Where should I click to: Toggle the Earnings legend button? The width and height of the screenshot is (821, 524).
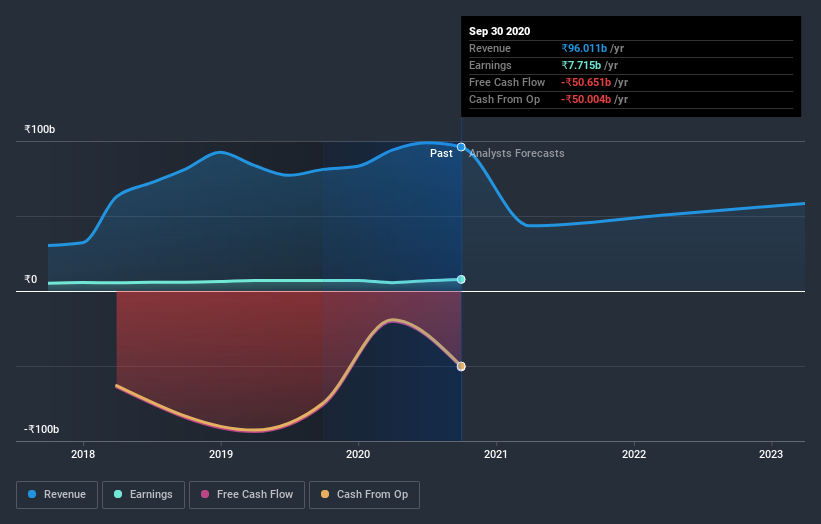pyautogui.click(x=143, y=495)
